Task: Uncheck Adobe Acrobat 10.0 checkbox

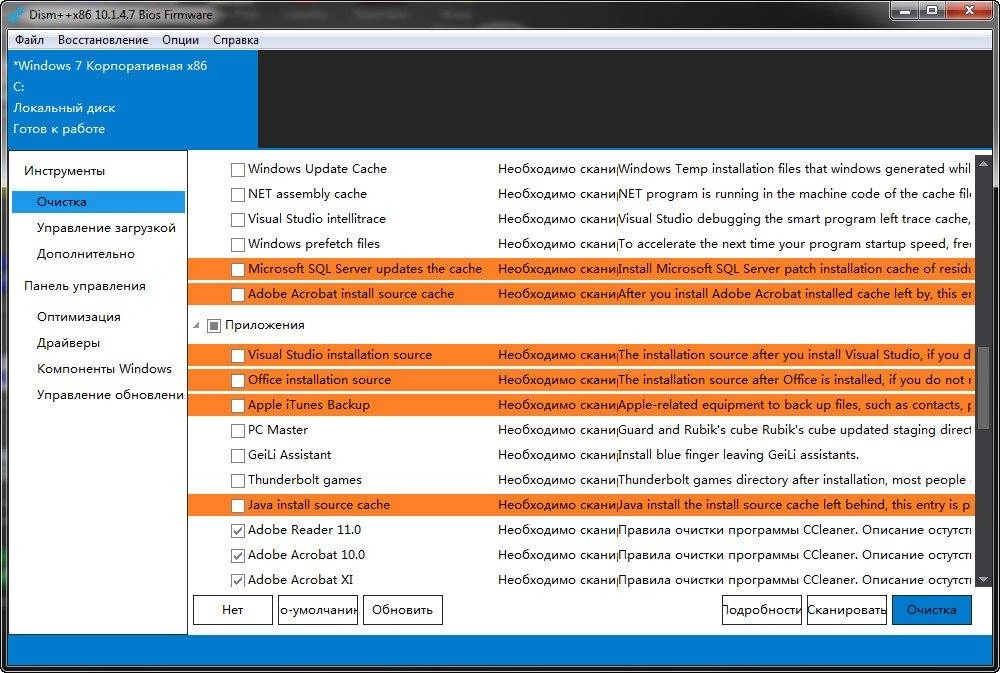Action: click(x=238, y=556)
